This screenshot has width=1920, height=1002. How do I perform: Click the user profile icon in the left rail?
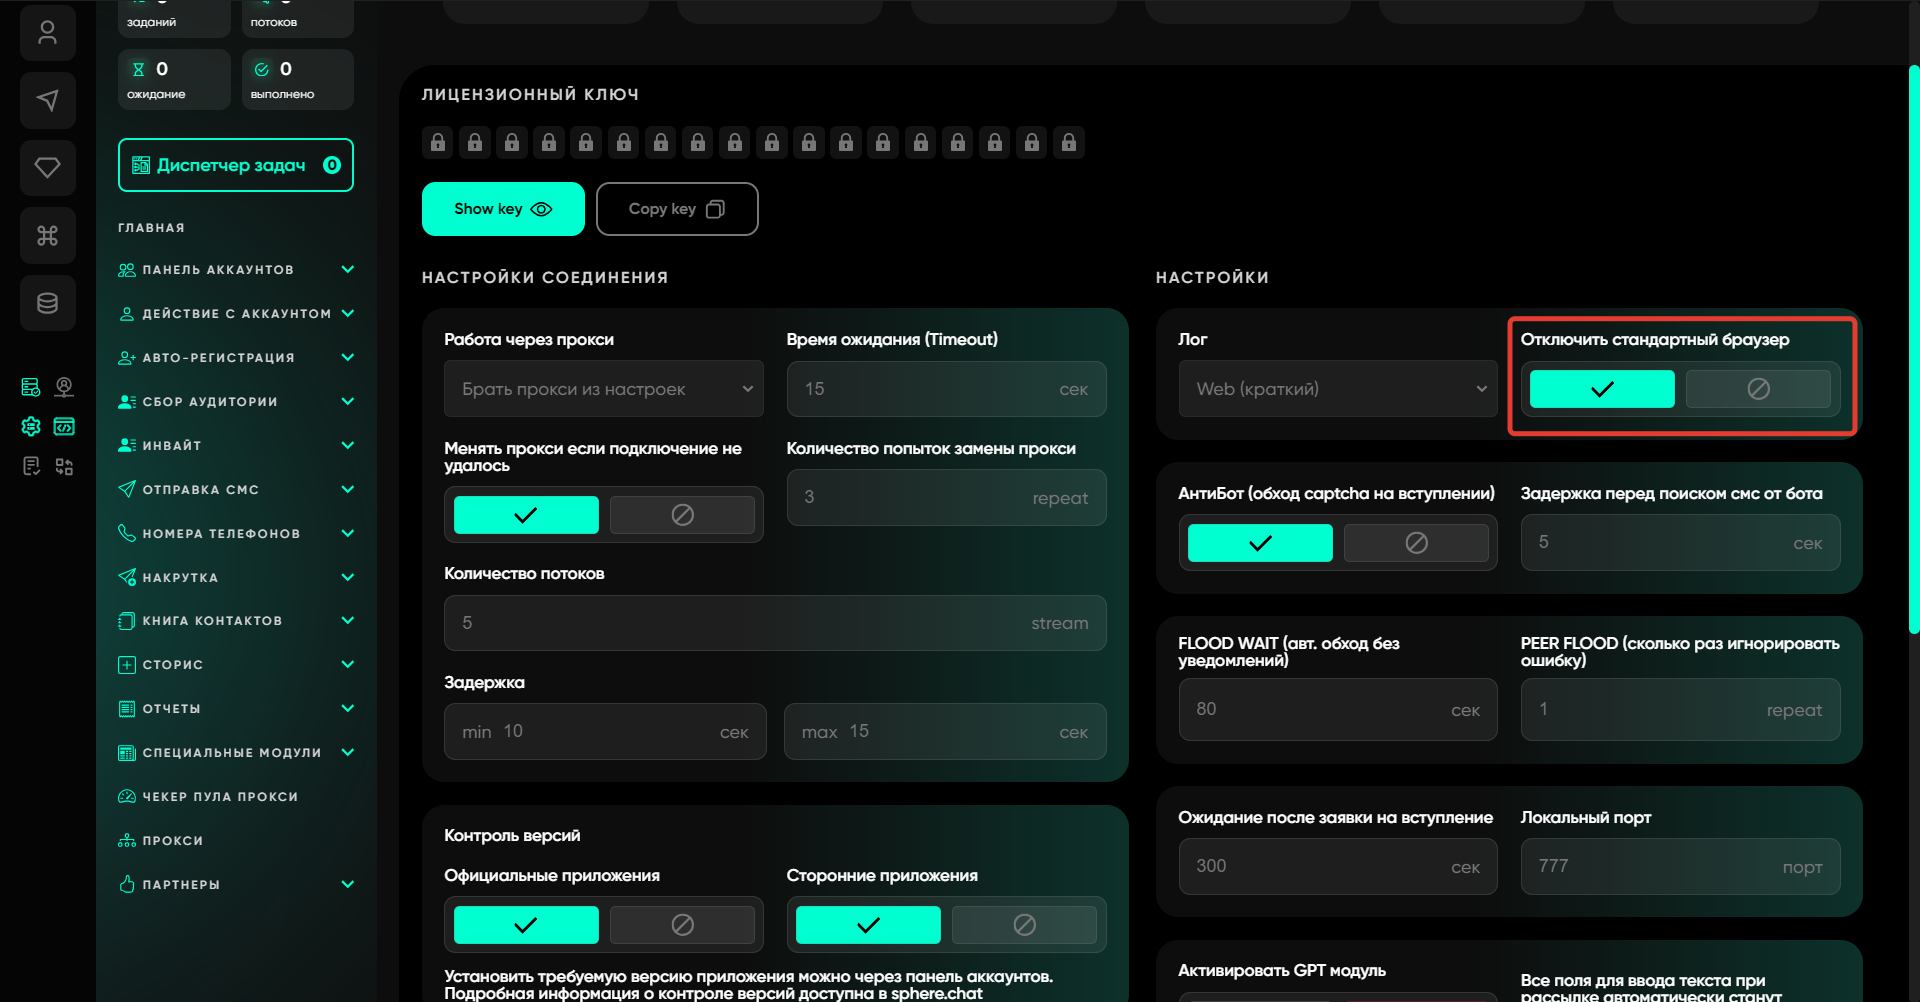tap(47, 33)
